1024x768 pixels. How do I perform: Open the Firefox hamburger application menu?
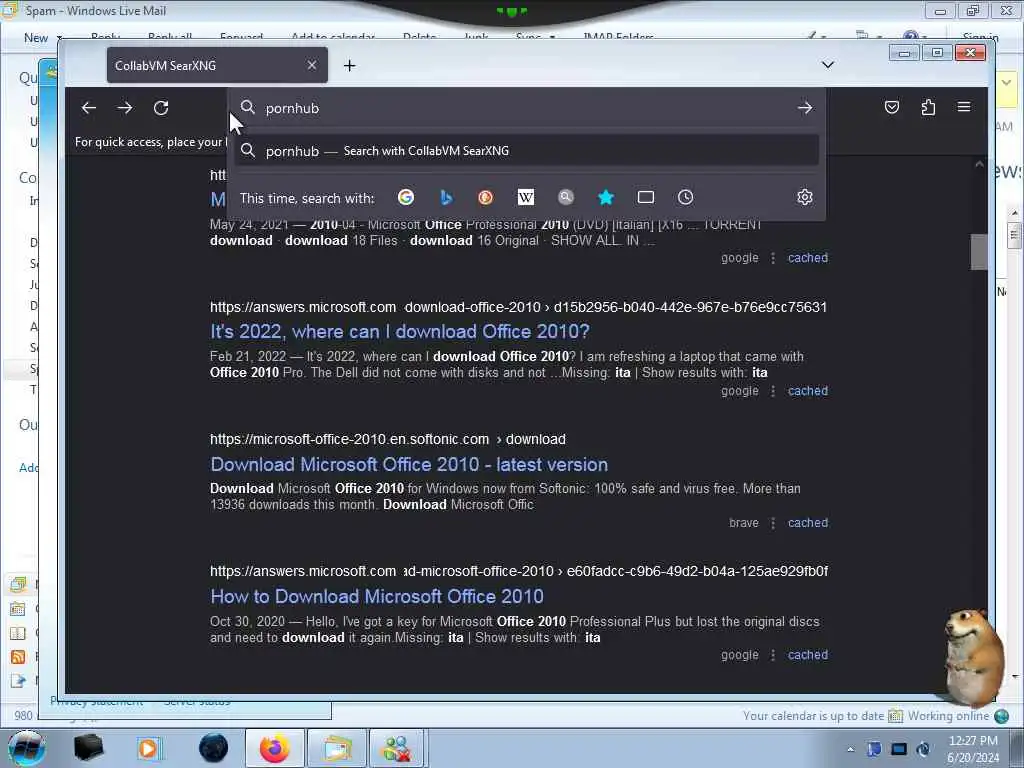[x=964, y=107]
